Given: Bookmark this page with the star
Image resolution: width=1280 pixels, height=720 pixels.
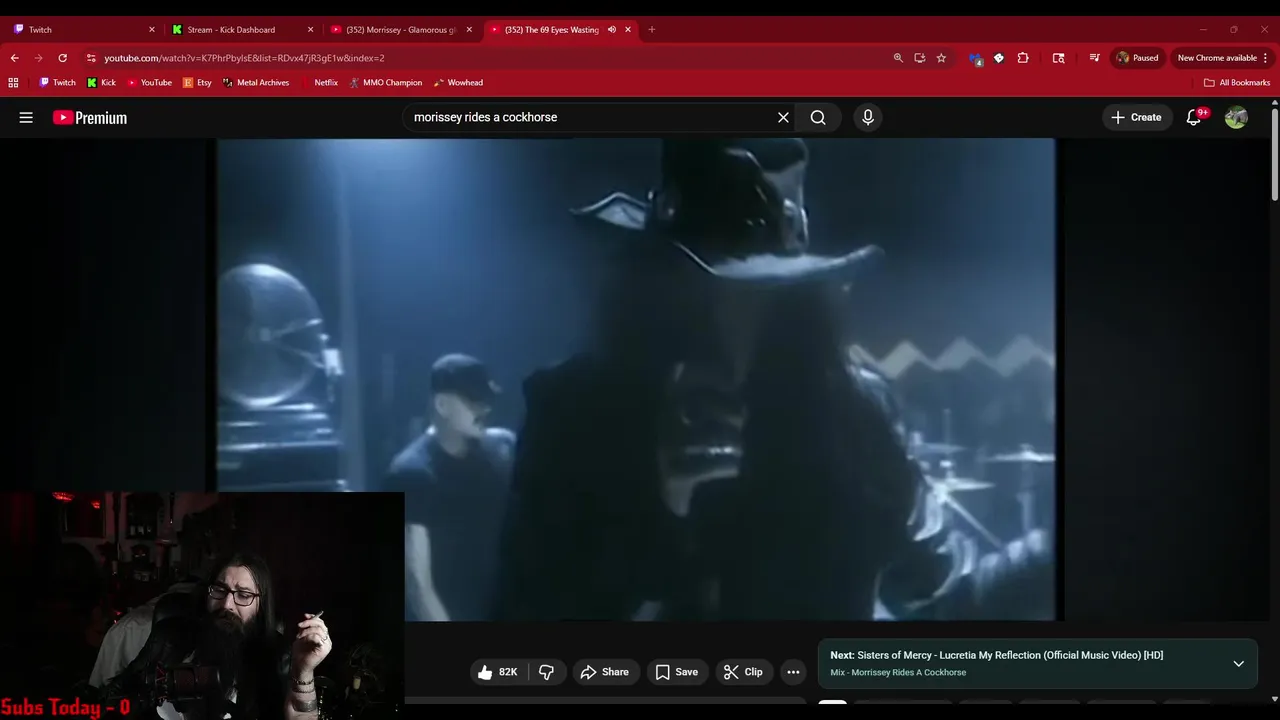Looking at the screenshot, I should 941,58.
